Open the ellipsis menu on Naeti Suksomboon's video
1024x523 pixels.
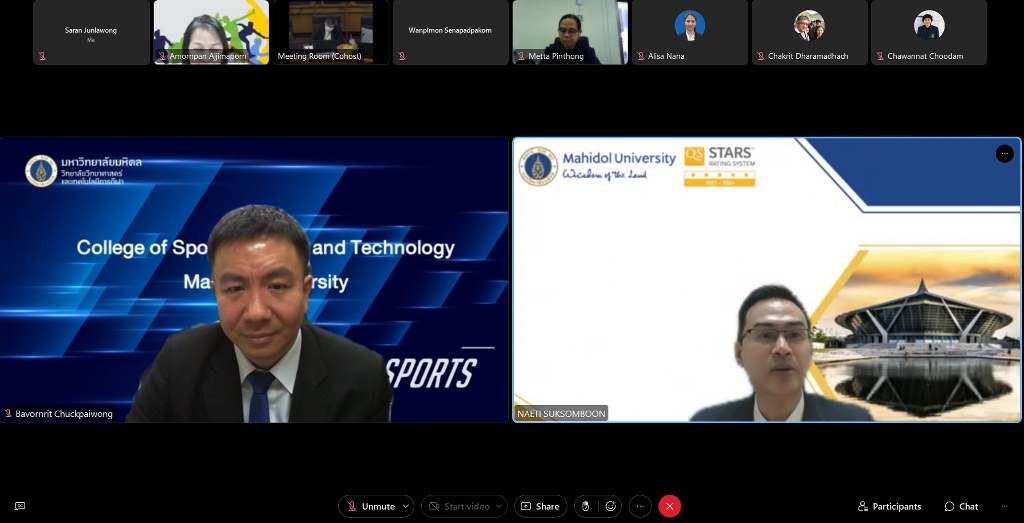(x=1004, y=153)
